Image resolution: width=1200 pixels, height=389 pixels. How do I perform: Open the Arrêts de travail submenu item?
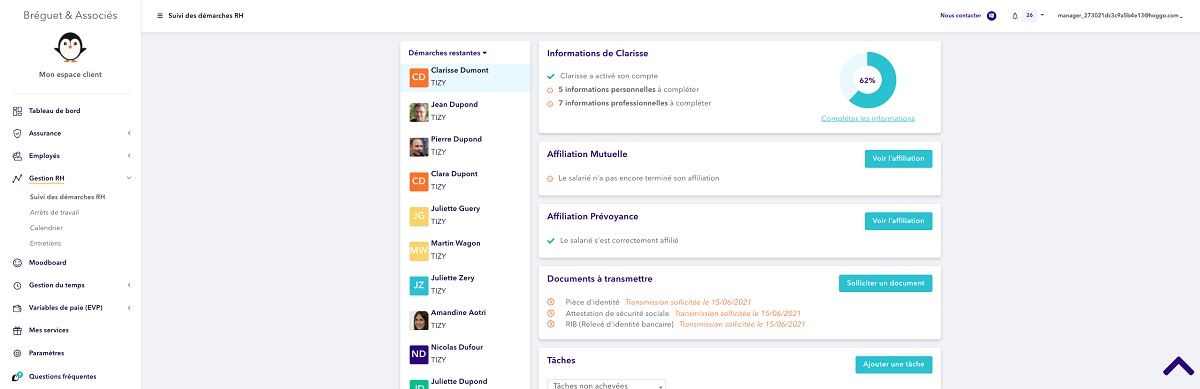coord(54,212)
